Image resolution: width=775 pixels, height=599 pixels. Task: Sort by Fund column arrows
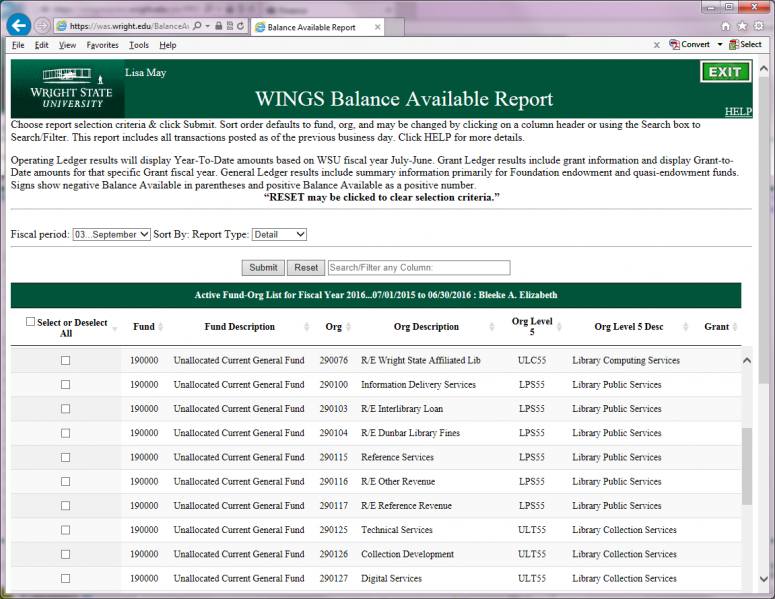tap(161, 327)
